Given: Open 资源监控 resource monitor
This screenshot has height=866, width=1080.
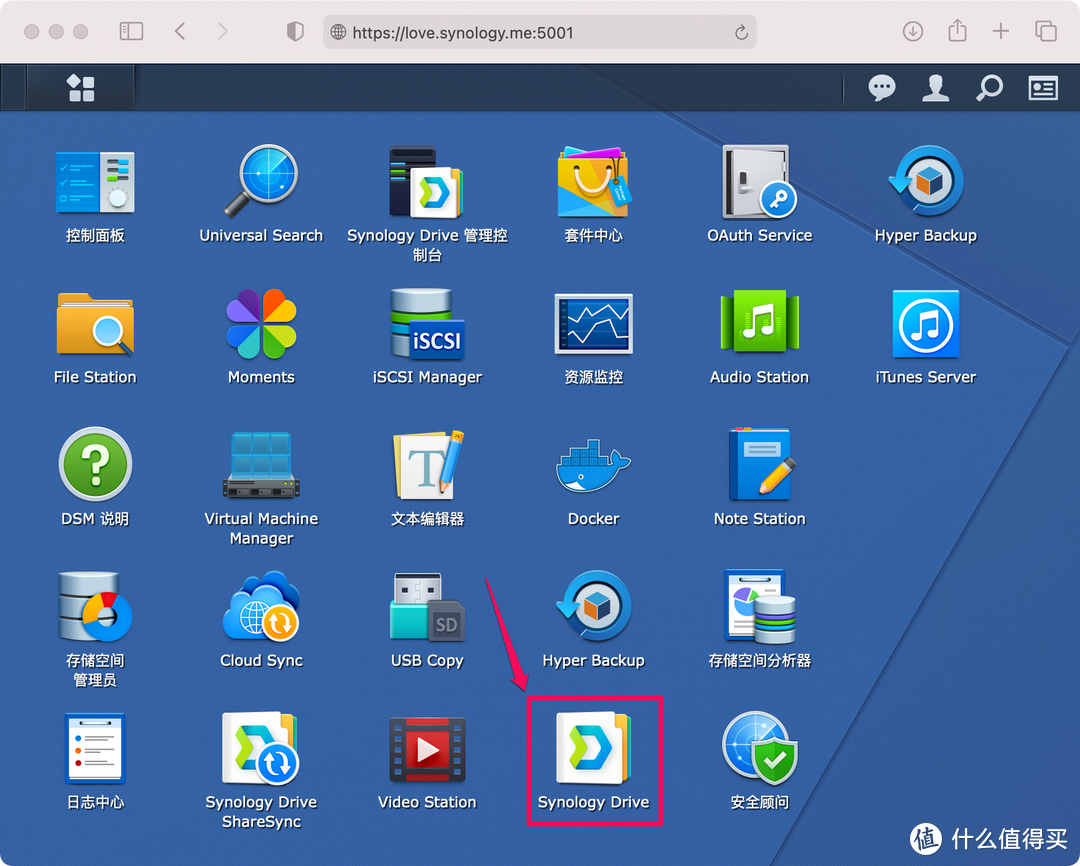Looking at the screenshot, I should point(593,324).
